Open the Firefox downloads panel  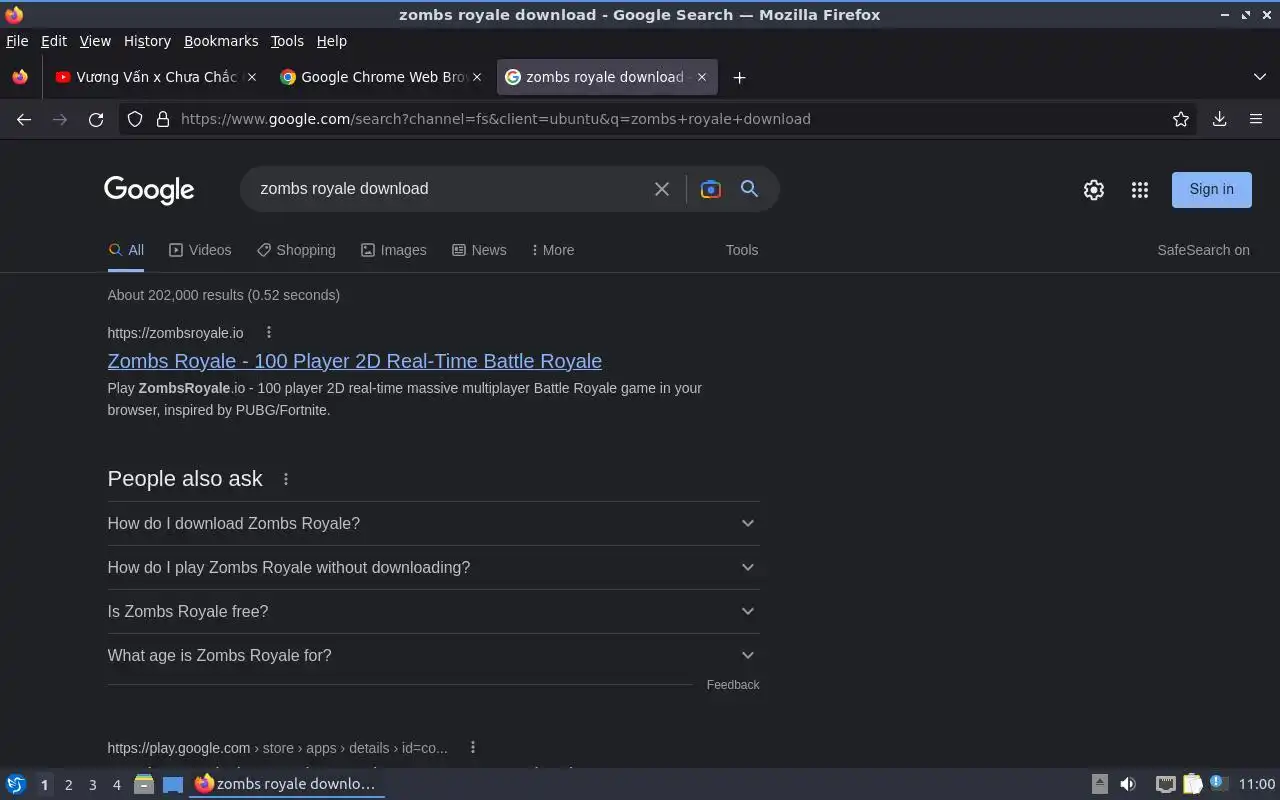pos(1219,119)
